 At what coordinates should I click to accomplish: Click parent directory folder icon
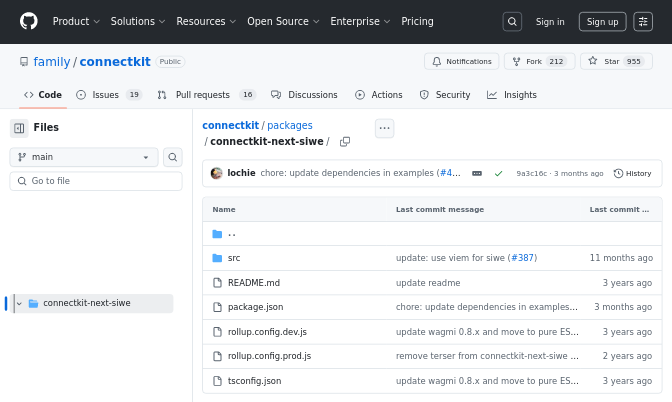217,234
